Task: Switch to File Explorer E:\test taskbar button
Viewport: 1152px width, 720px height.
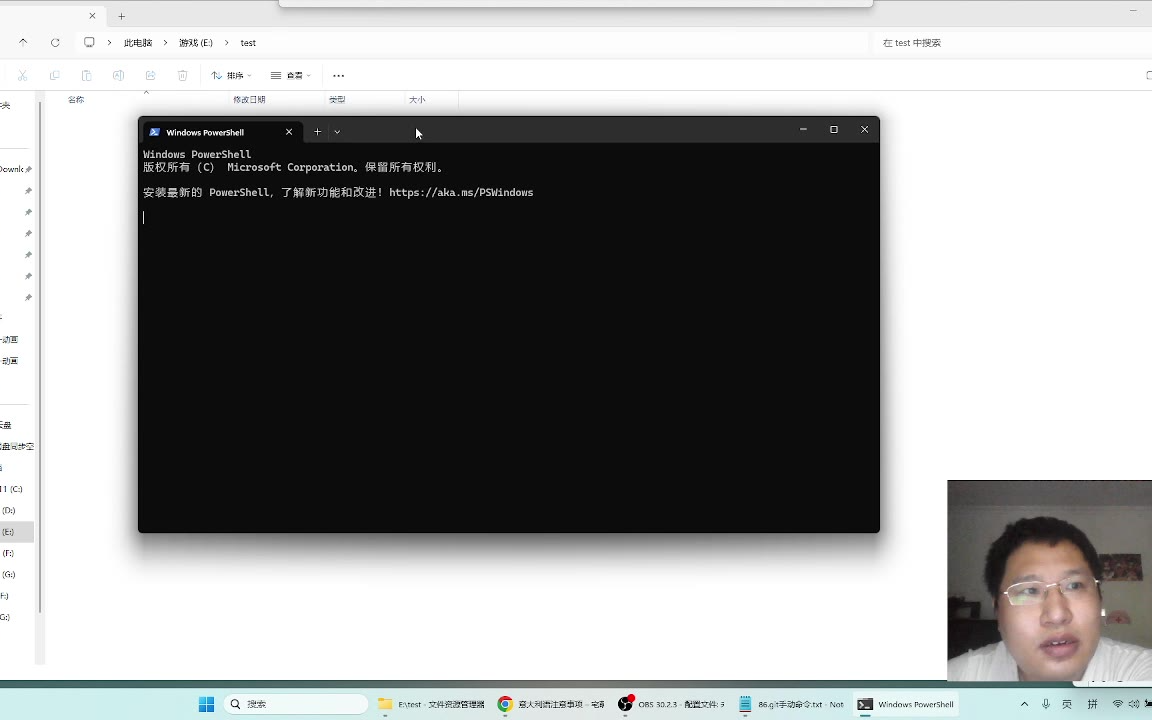Action: tap(431, 704)
